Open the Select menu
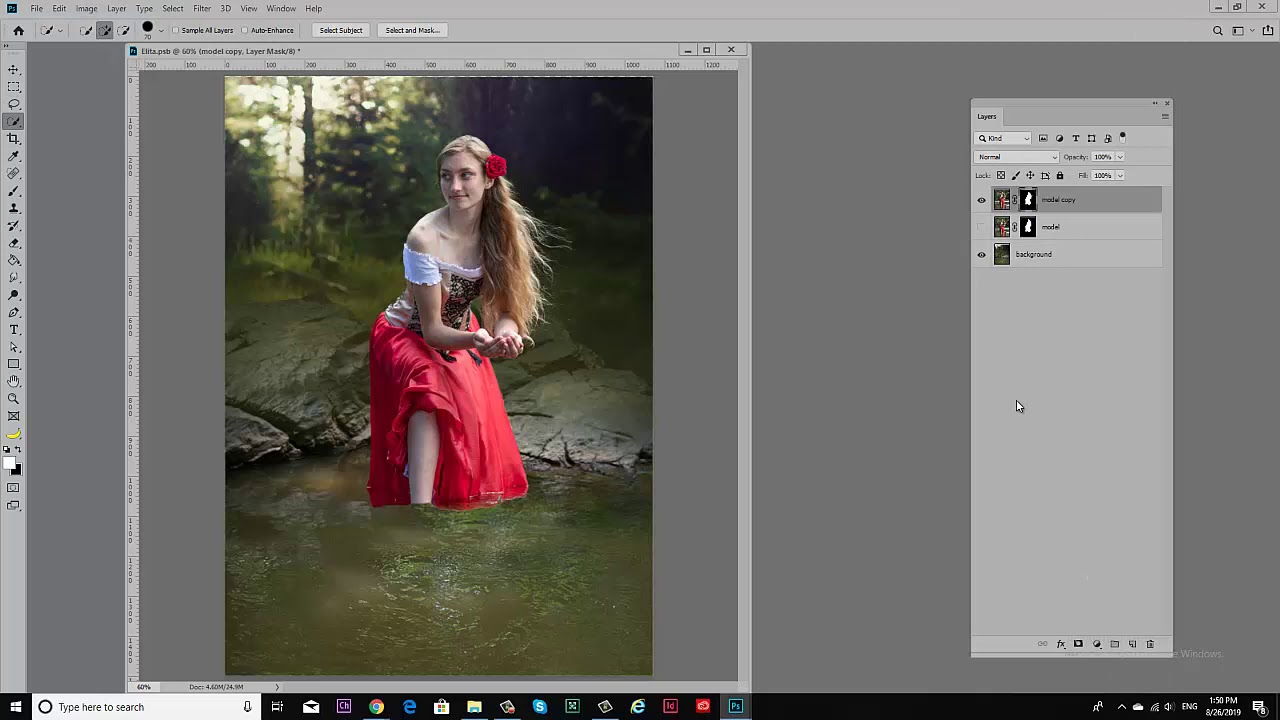Viewport: 1280px width, 720px height. pos(173,8)
